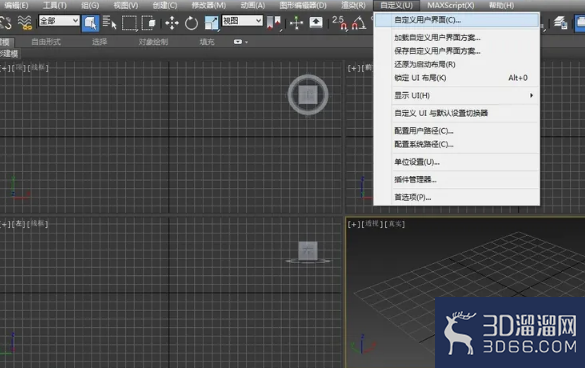This screenshot has width=585, height=368.
Task: Open the 视图(V) menu
Action: [x=126, y=5]
